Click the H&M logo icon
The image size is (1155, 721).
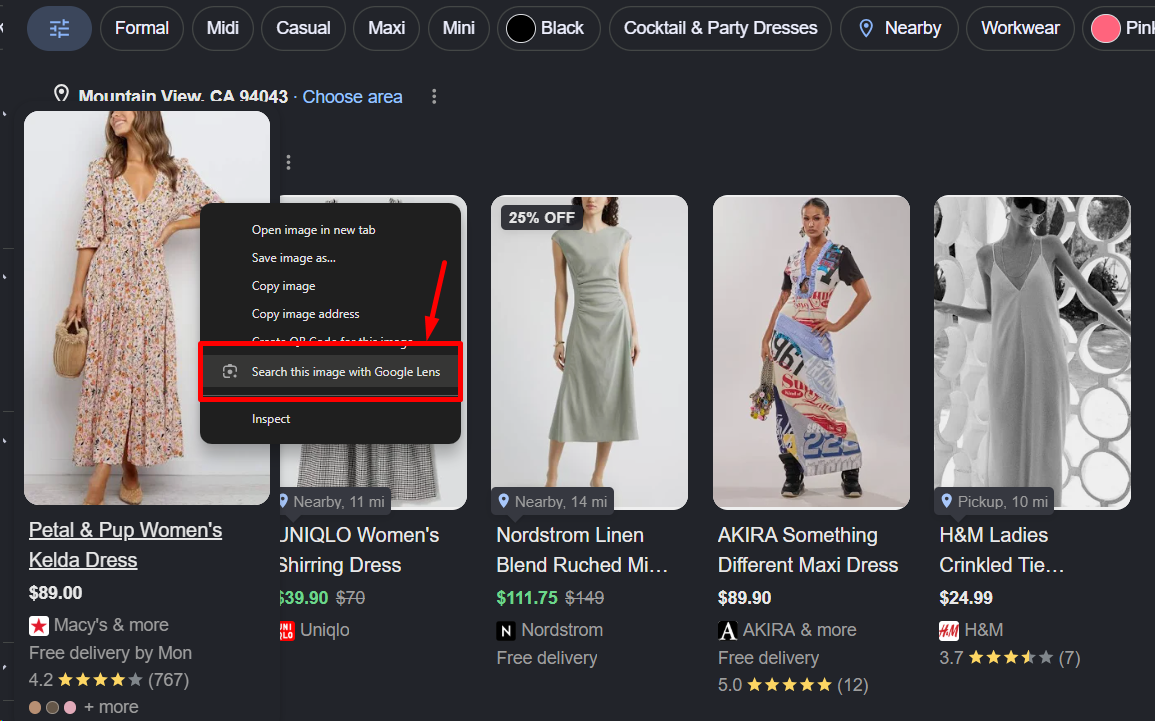[949, 631]
